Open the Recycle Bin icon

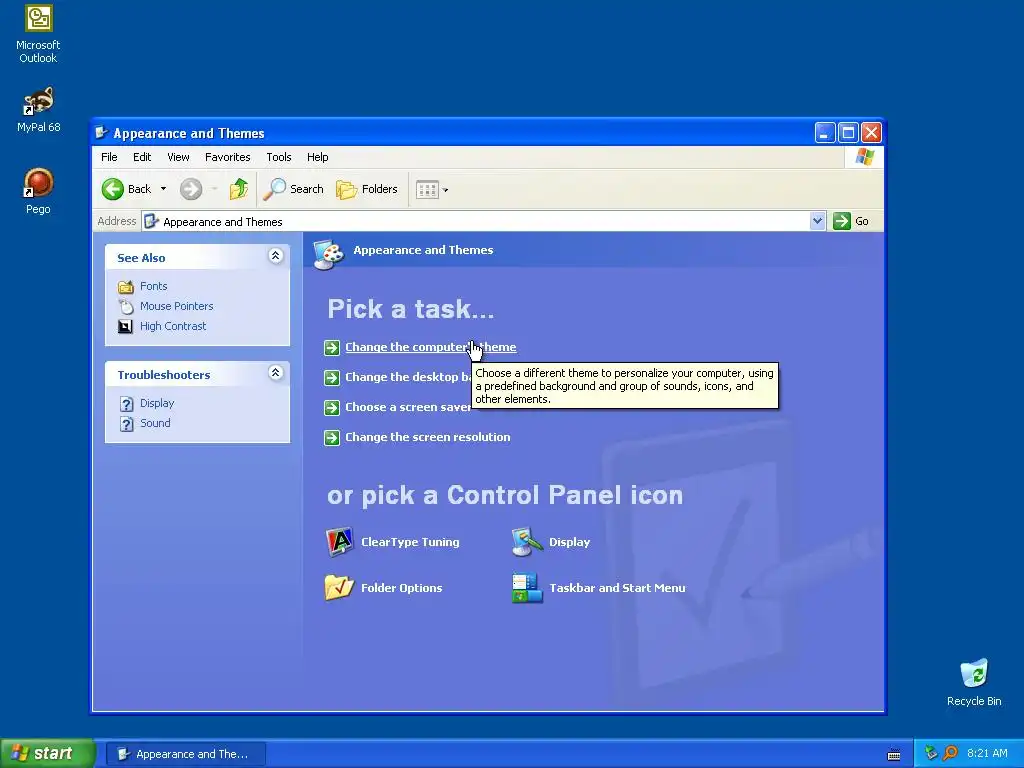[974, 682]
